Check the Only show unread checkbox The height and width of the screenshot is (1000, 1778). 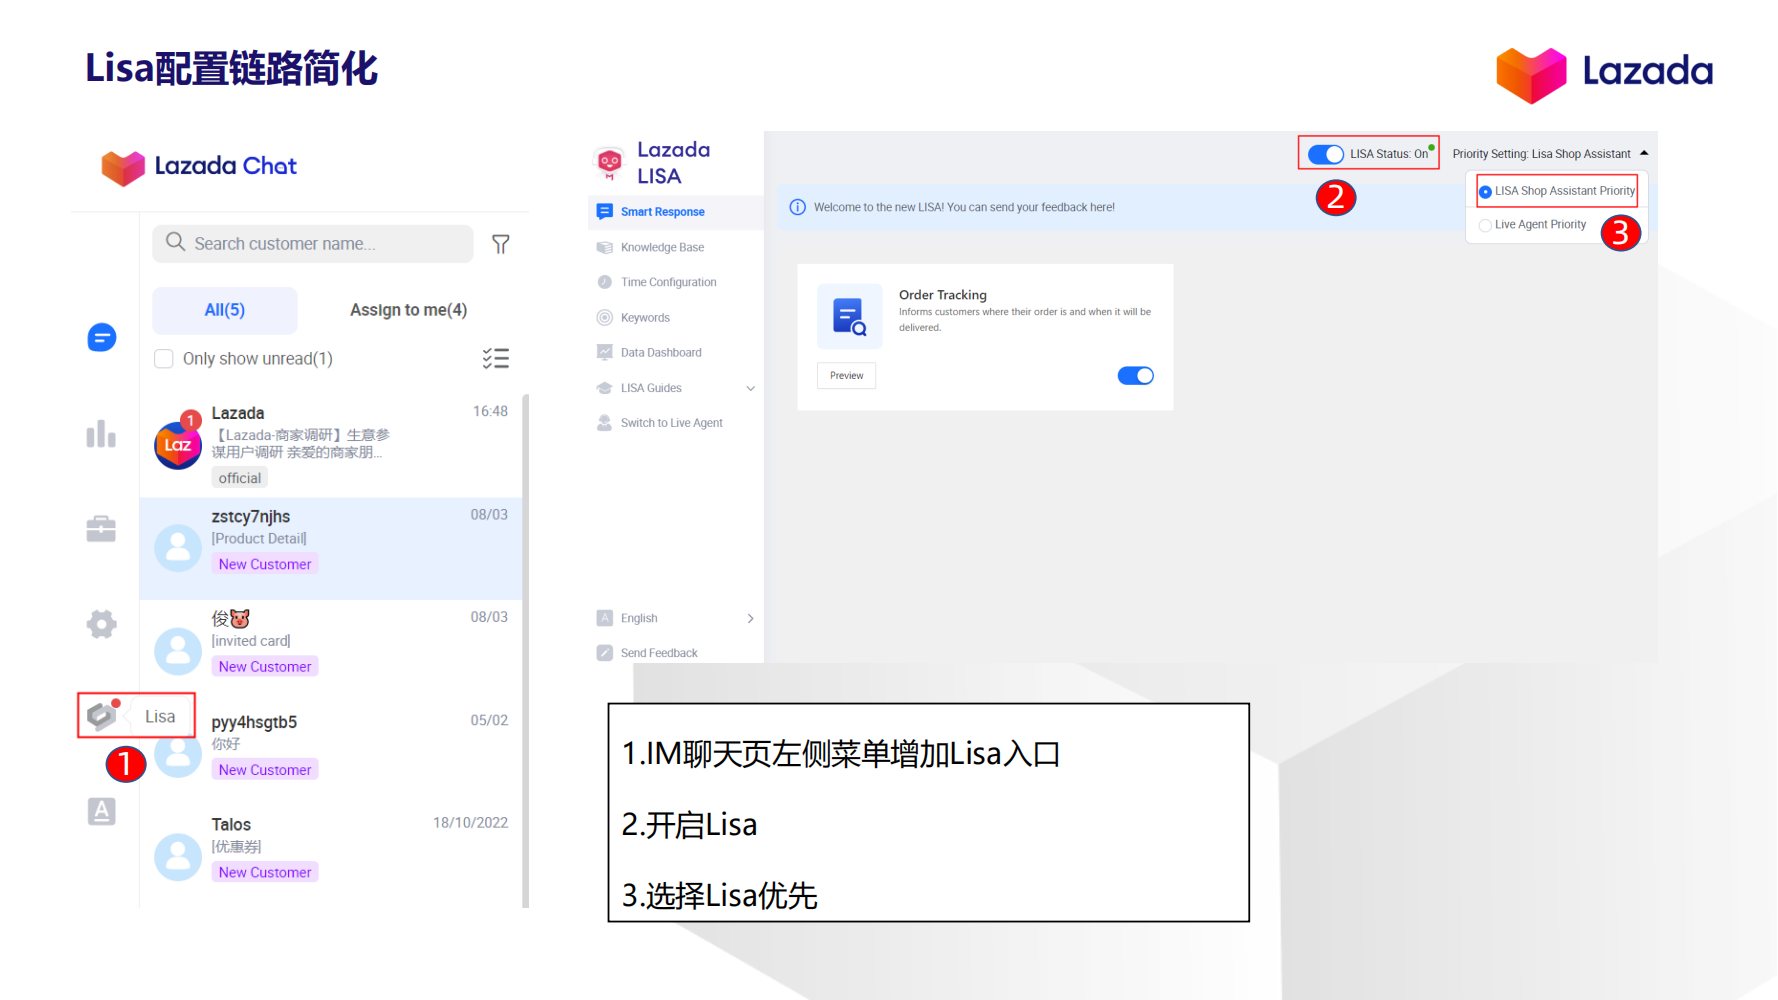pyautogui.click(x=164, y=358)
